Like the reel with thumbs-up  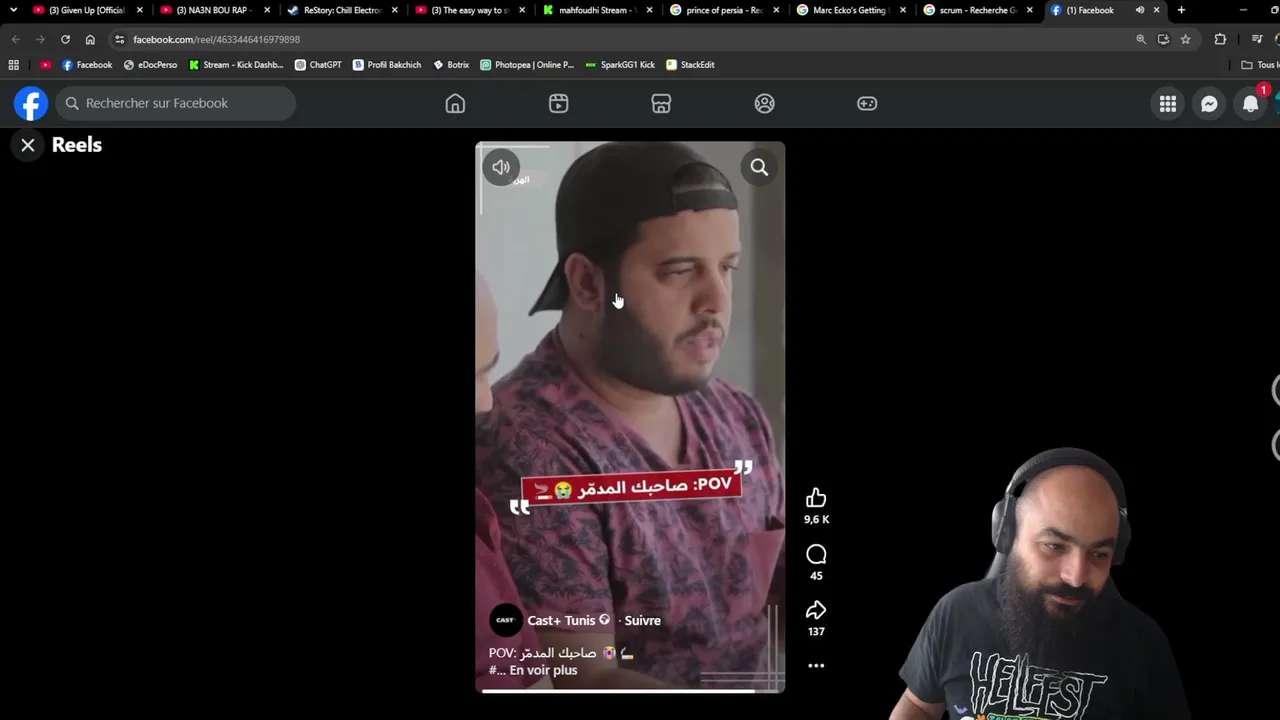tap(816, 498)
